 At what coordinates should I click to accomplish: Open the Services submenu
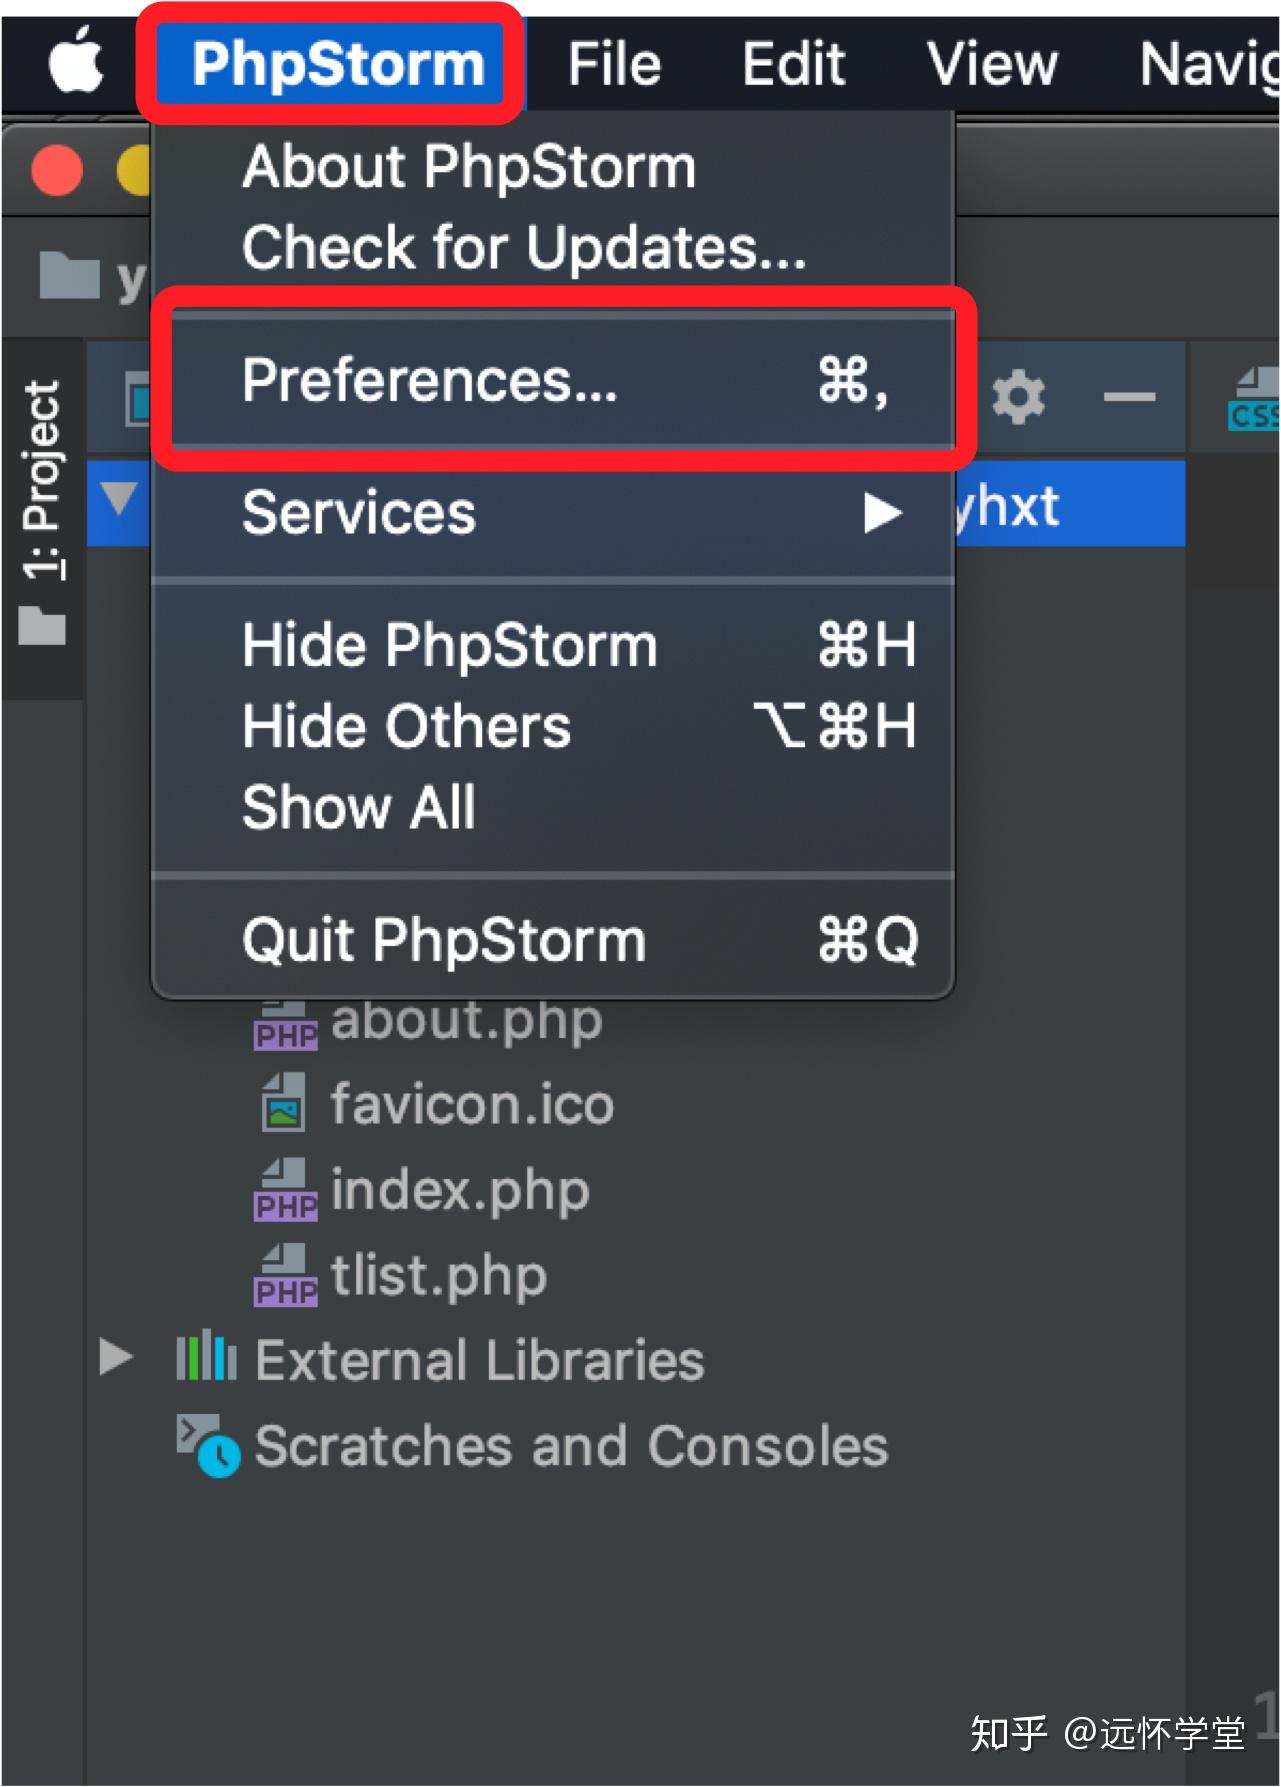[358, 513]
